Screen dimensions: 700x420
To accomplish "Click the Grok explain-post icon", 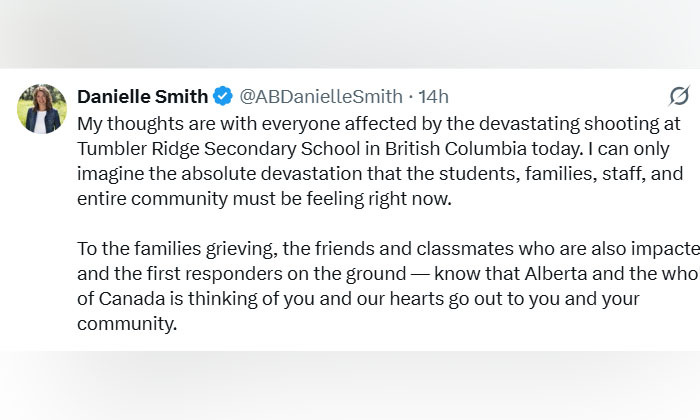I will point(678,96).
